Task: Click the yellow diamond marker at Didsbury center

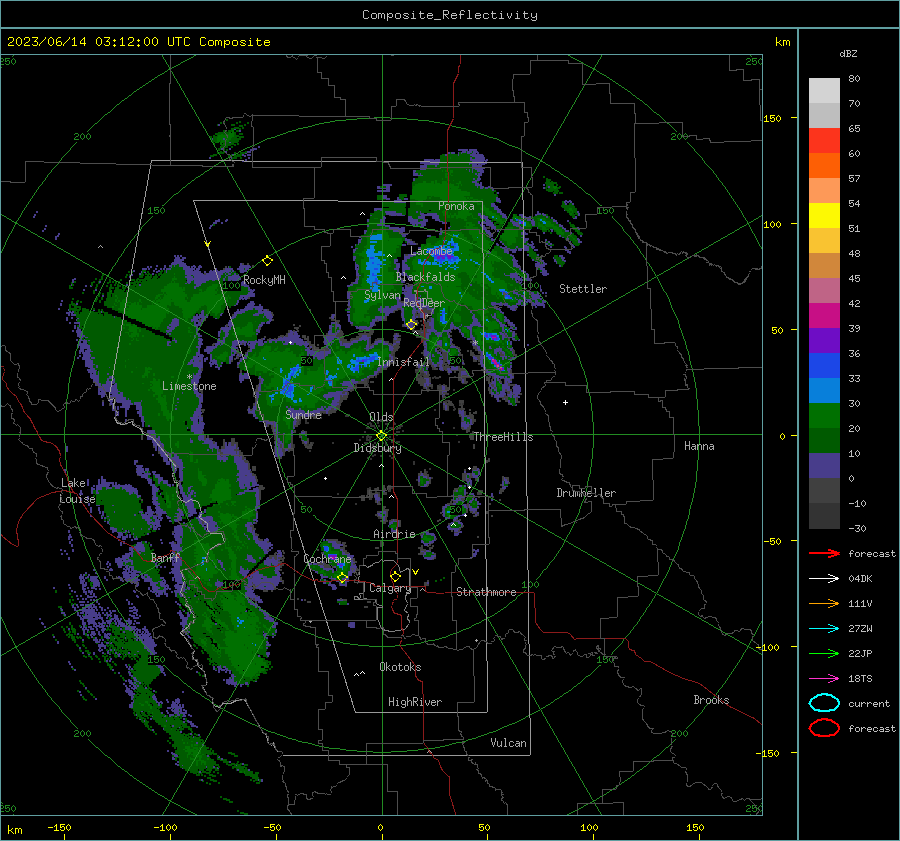Action: [381, 436]
